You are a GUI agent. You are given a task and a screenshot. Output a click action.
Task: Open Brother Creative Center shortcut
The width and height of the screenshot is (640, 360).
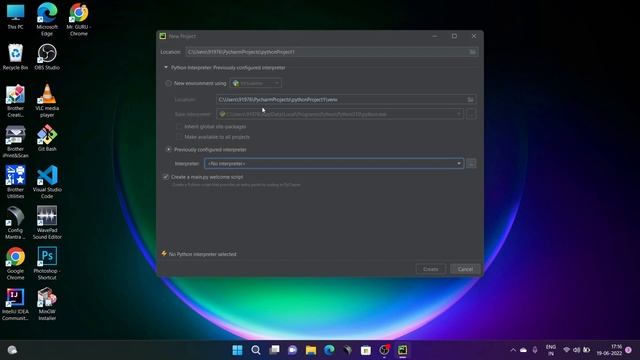pyautogui.click(x=16, y=101)
